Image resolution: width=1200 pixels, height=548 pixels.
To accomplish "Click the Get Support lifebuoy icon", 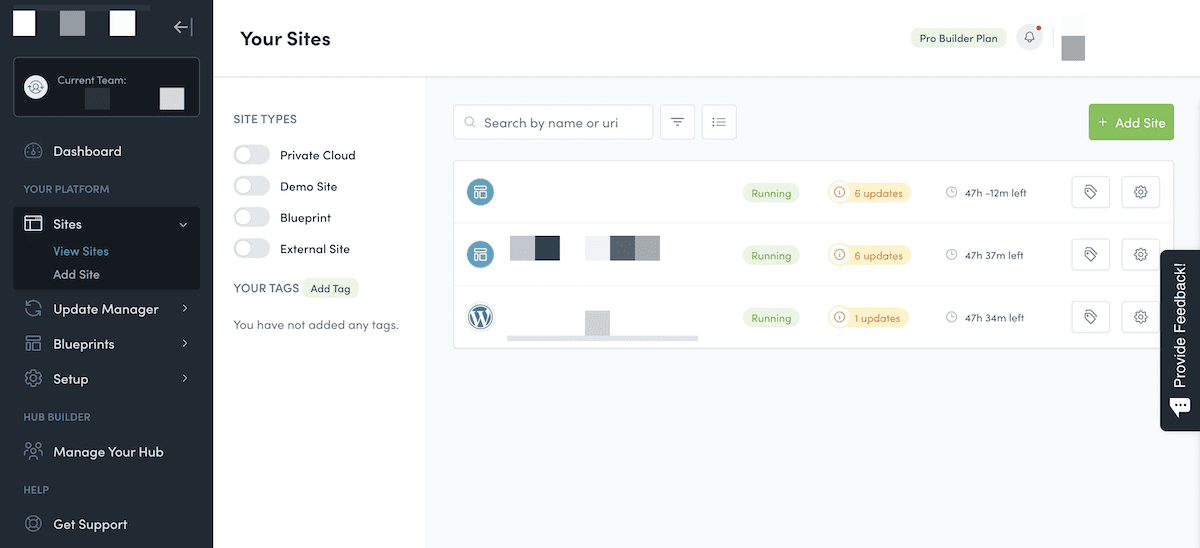I will [34, 524].
